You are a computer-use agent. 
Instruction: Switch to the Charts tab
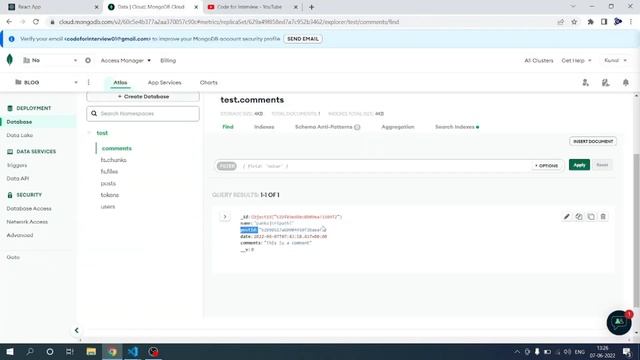coord(209,82)
